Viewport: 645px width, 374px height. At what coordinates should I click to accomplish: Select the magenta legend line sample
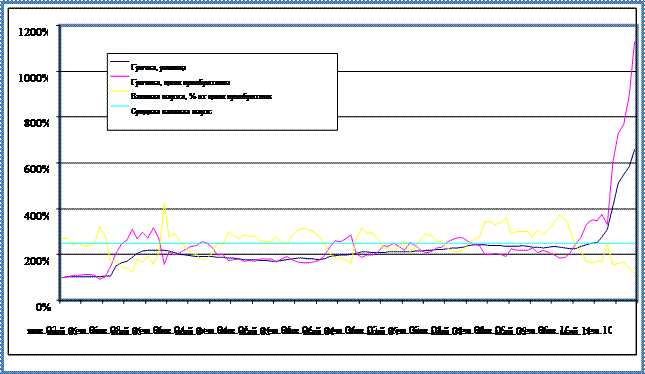(120, 77)
